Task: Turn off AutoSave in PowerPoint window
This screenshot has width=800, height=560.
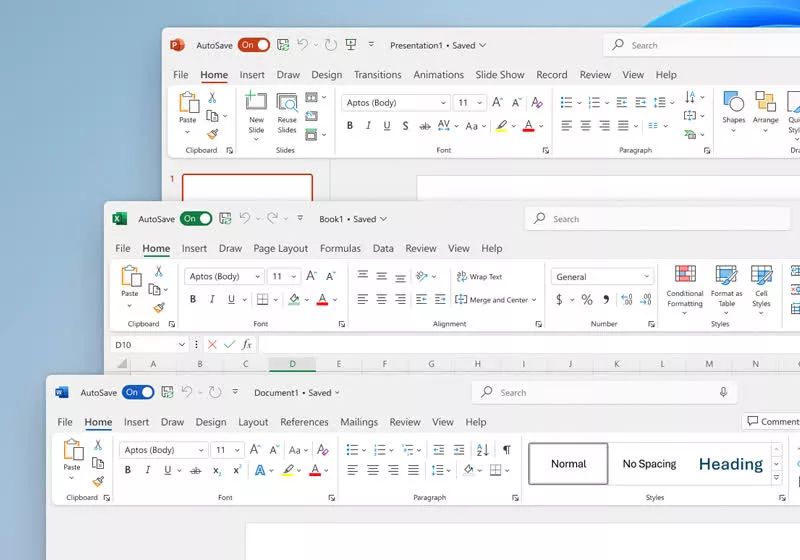Action: point(254,45)
